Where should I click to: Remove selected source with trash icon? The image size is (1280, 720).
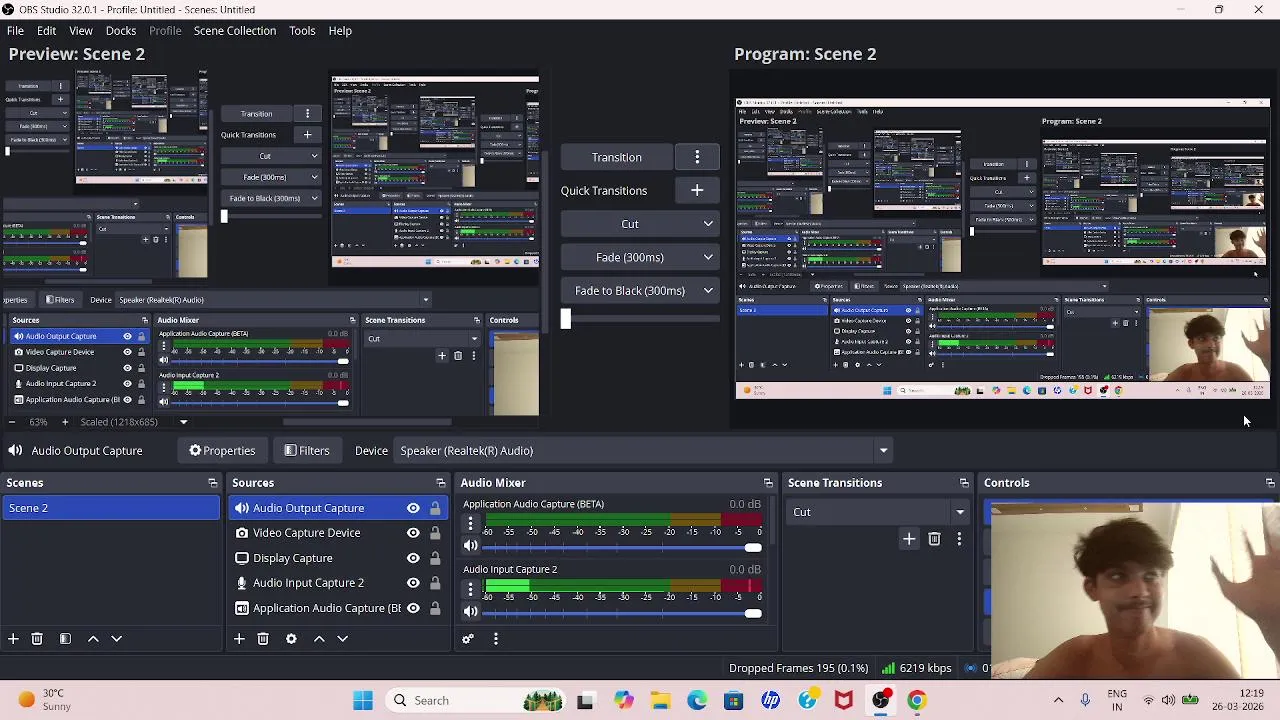pos(263,639)
